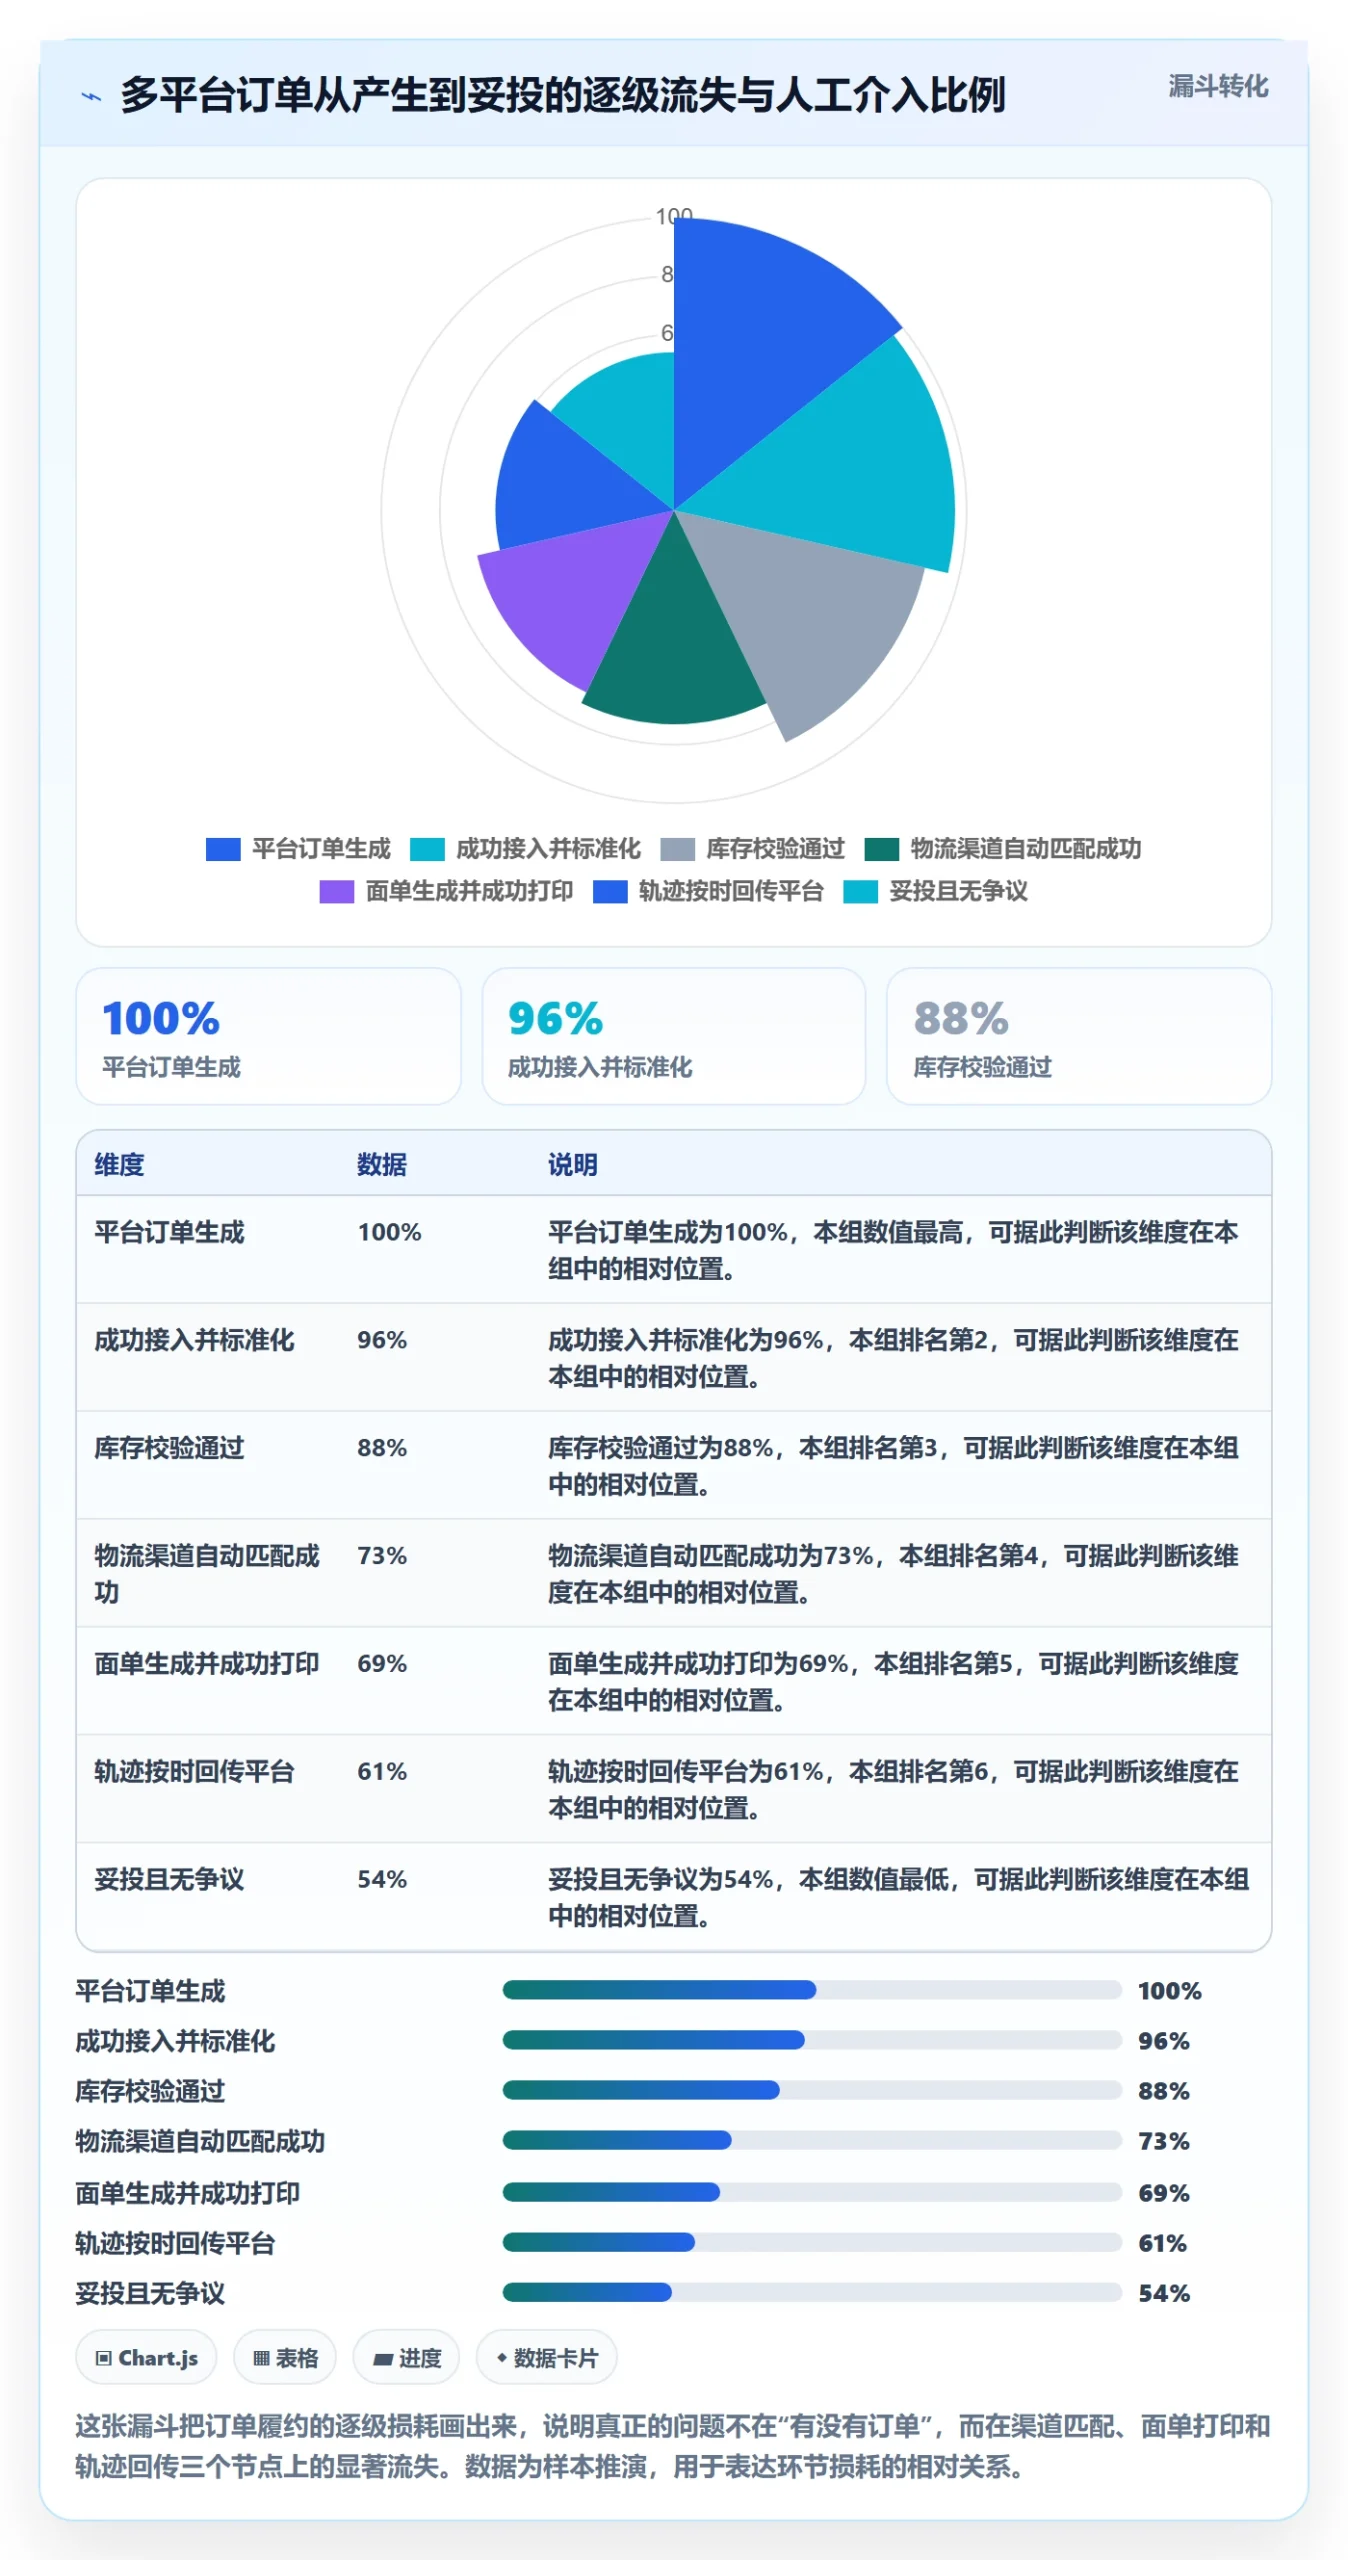Screen dimensions: 1348x2560
Task: Click the 数据卡片 tag chip
Action: coord(546,2358)
